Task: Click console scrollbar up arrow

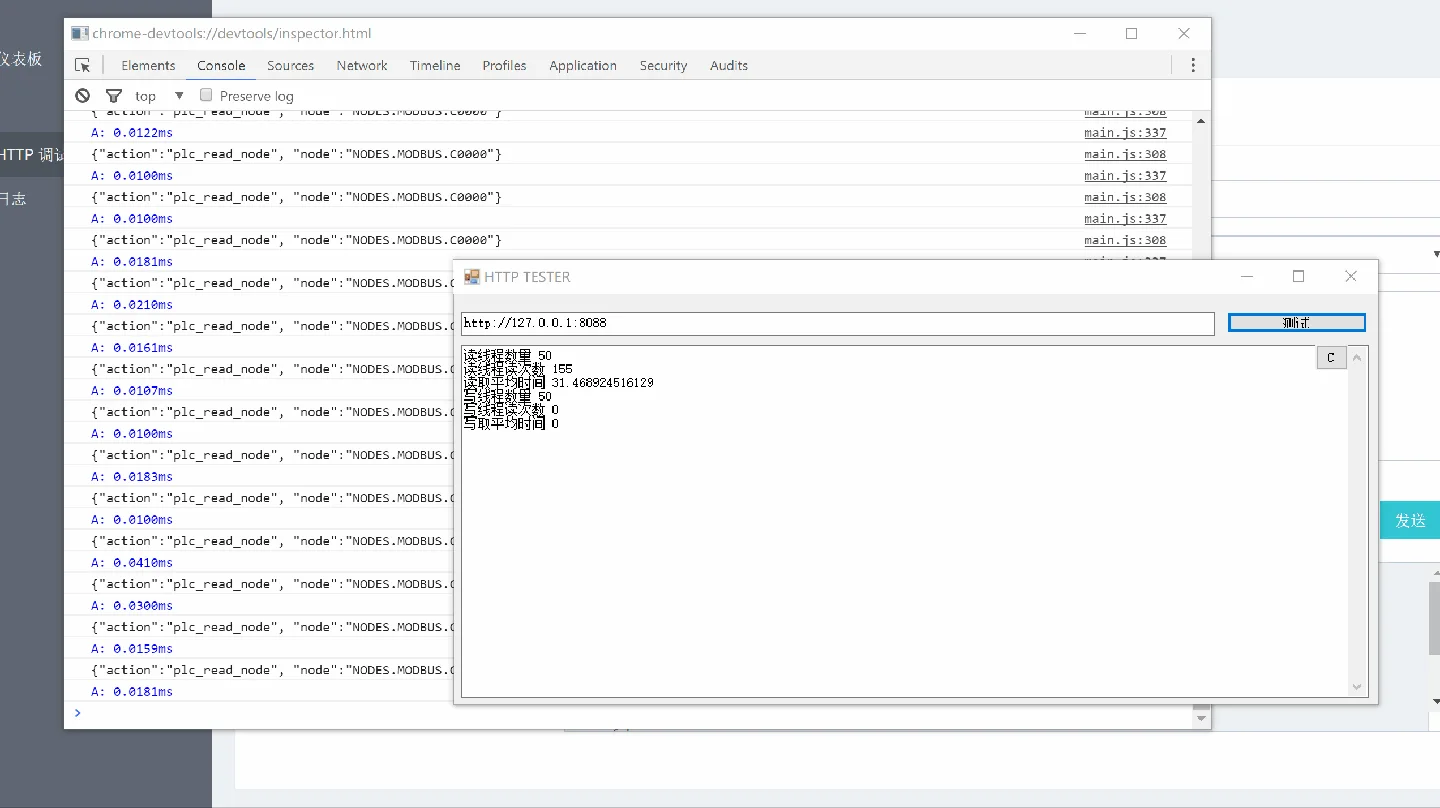Action: pyautogui.click(x=1201, y=121)
